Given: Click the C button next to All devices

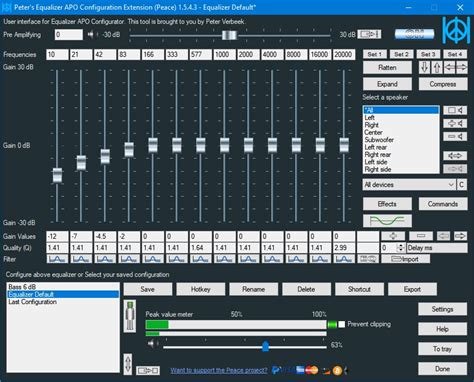Looking at the screenshot, I should coord(461,185).
